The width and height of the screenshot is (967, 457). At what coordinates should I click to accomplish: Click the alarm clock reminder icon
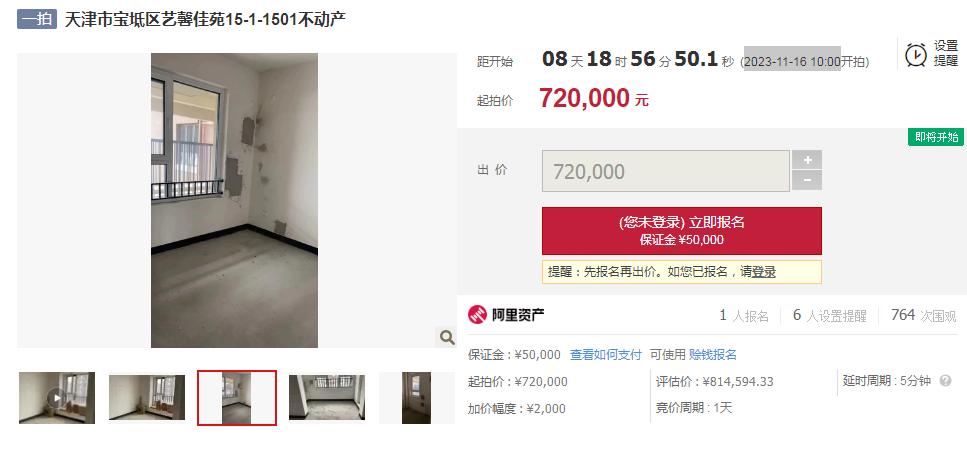click(x=916, y=54)
